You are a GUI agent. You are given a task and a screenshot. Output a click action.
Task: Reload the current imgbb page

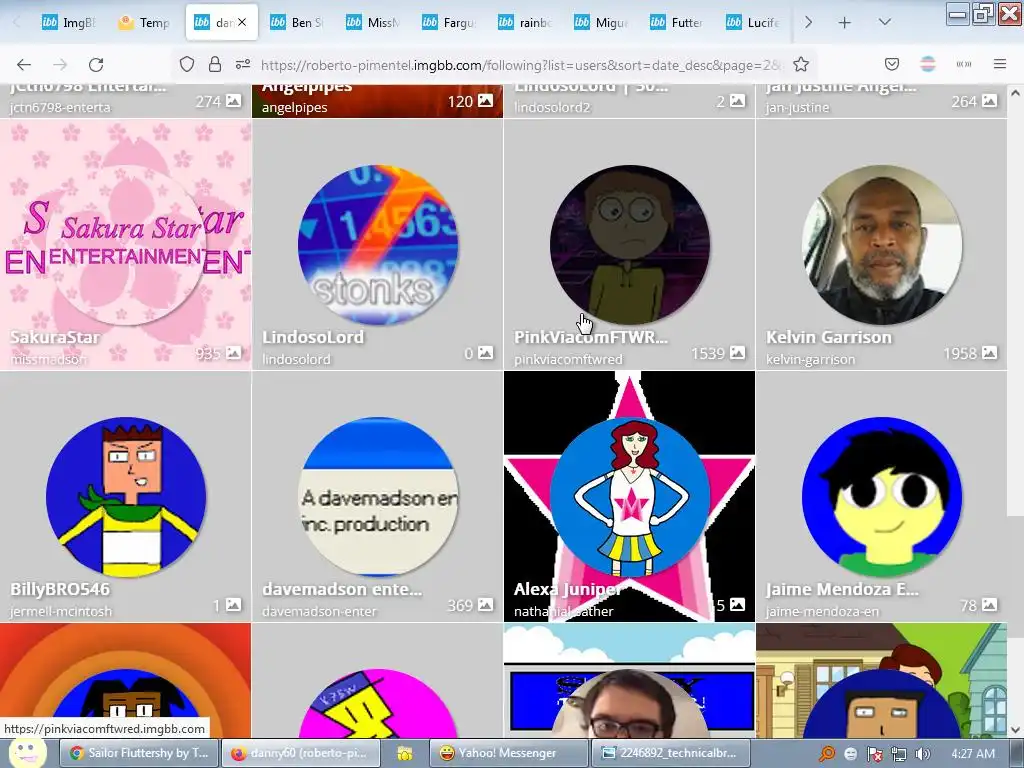[x=96, y=64]
